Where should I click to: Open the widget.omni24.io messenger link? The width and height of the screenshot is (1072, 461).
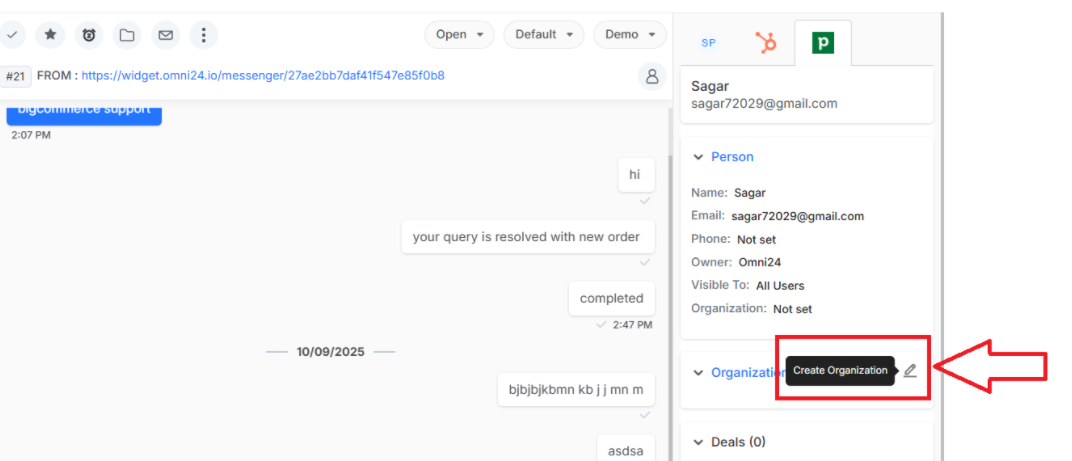(x=263, y=75)
